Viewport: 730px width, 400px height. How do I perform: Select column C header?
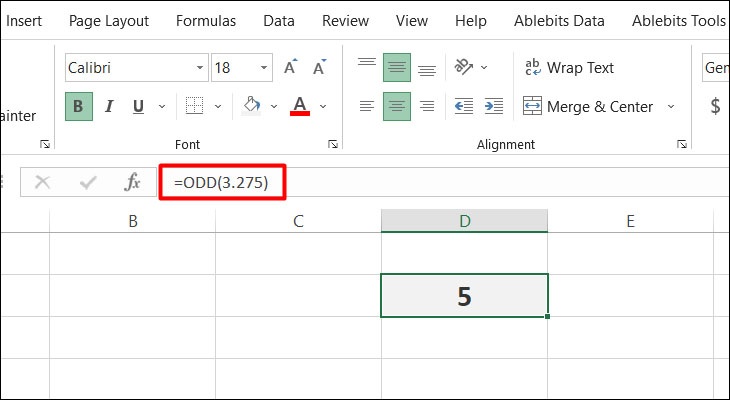click(x=298, y=221)
